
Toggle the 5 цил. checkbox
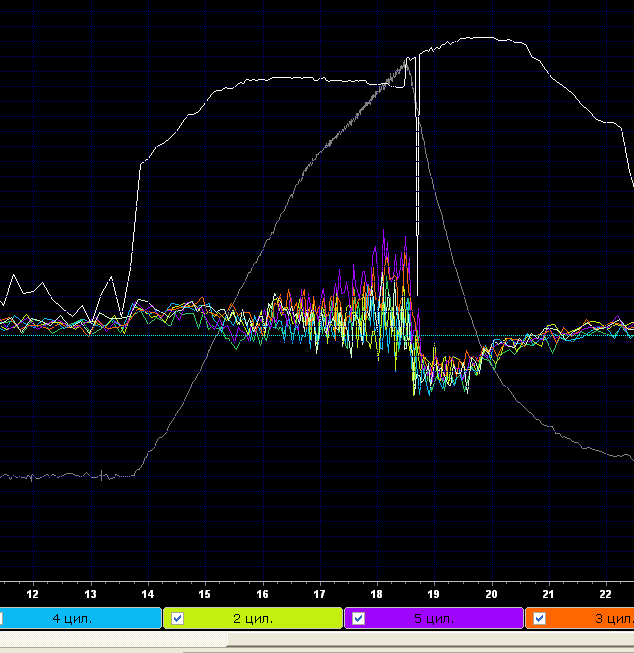click(x=358, y=618)
